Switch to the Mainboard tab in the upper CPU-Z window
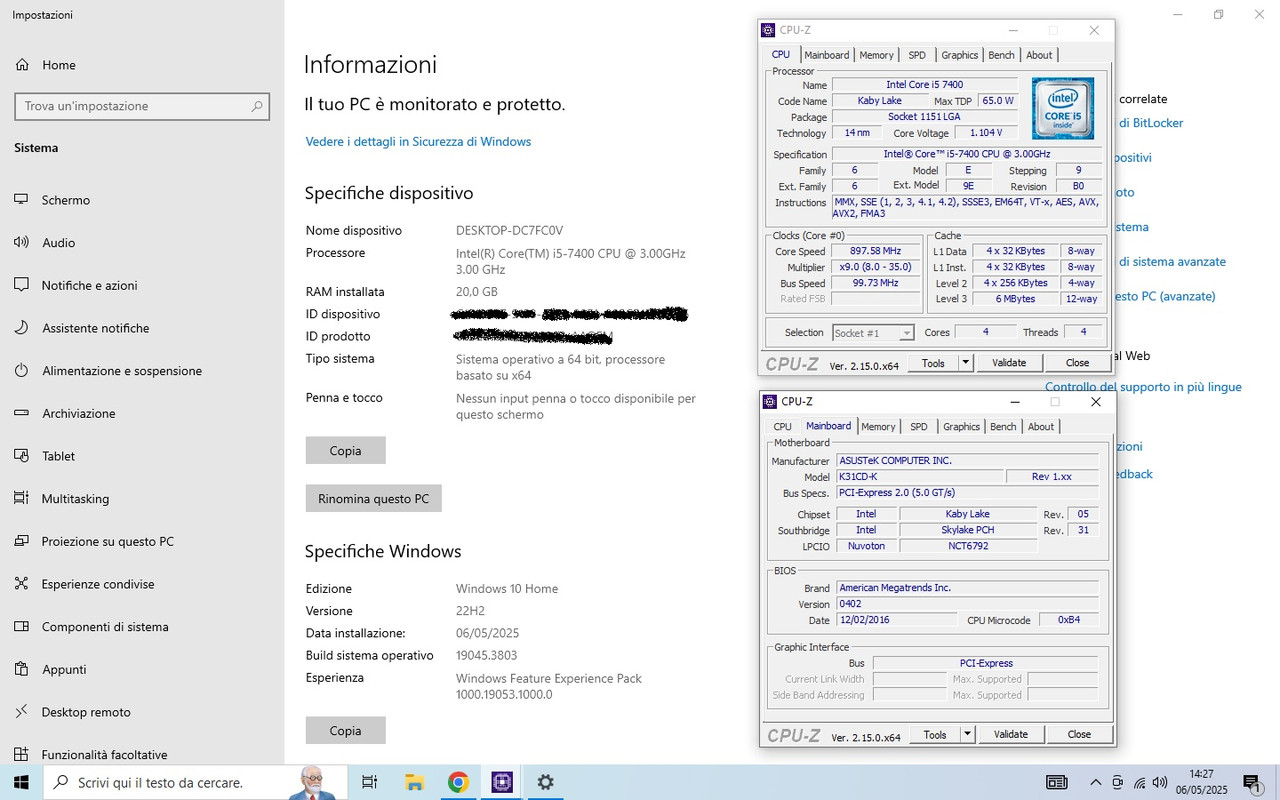 (x=827, y=55)
